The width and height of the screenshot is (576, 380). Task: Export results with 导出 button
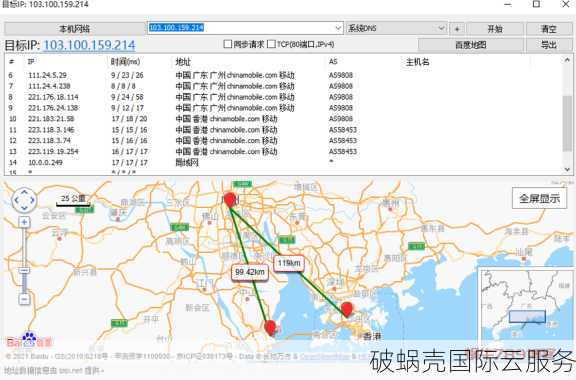pyautogui.click(x=549, y=45)
